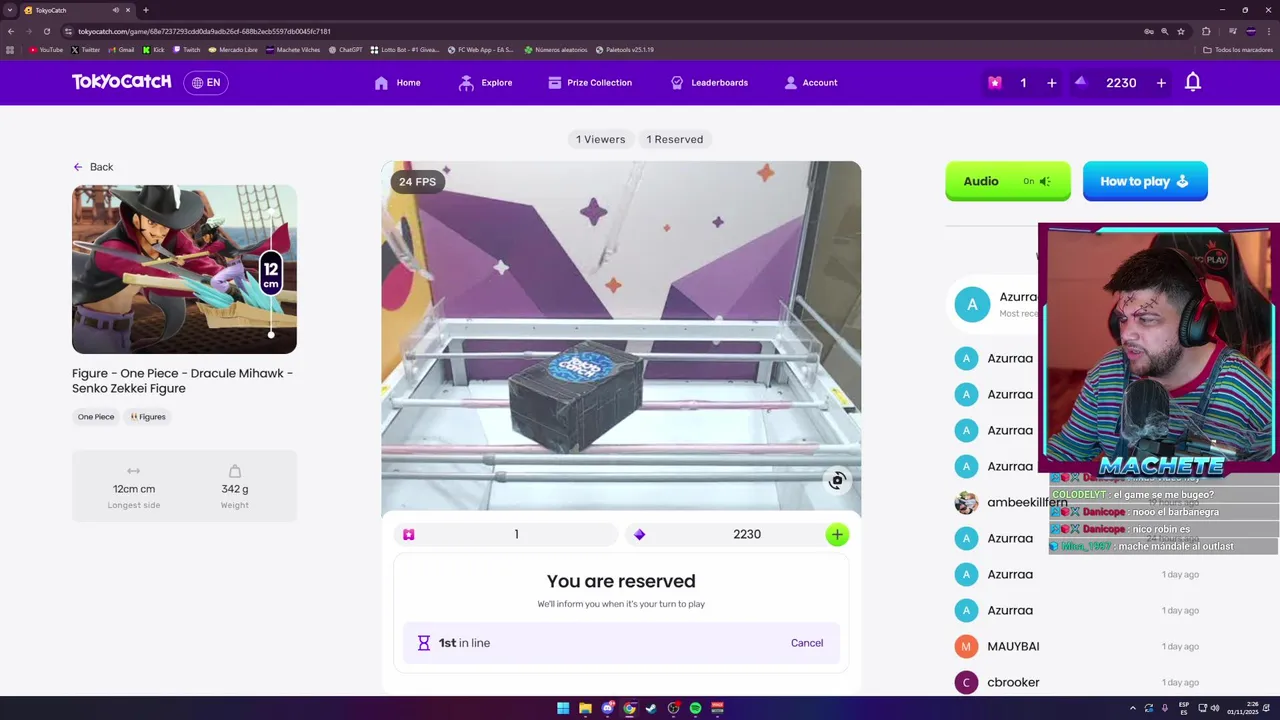The width and height of the screenshot is (1280, 720).
Task: Open the Kick bookmark
Action: (x=154, y=50)
